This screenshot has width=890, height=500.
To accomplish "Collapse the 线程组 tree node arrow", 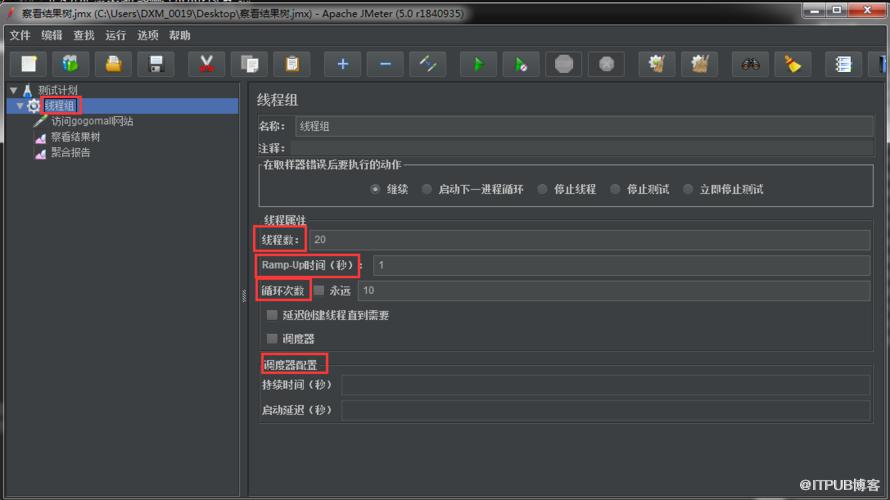I will pos(20,106).
